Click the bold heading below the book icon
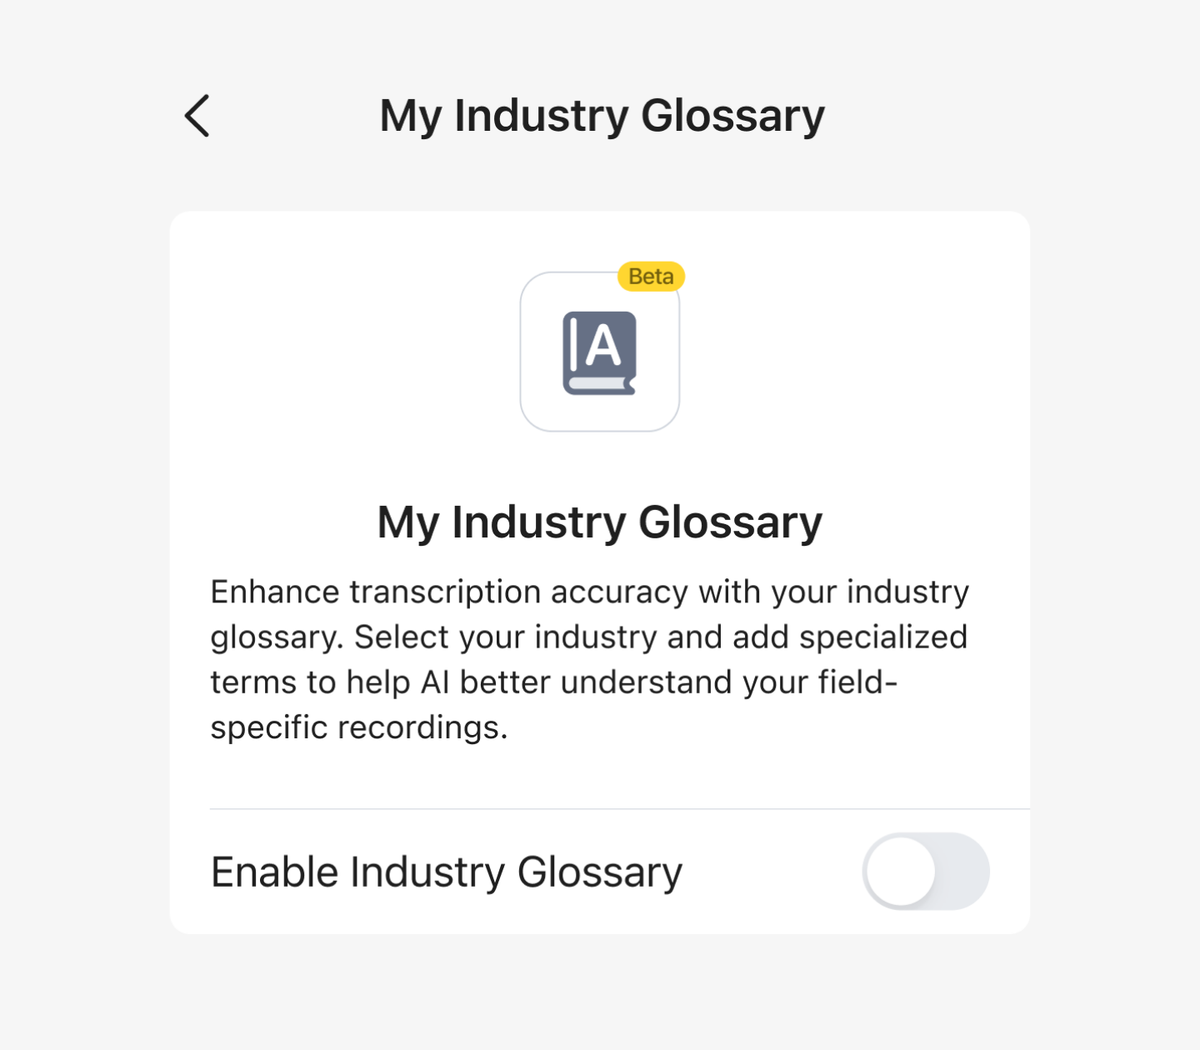 (599, 522)
